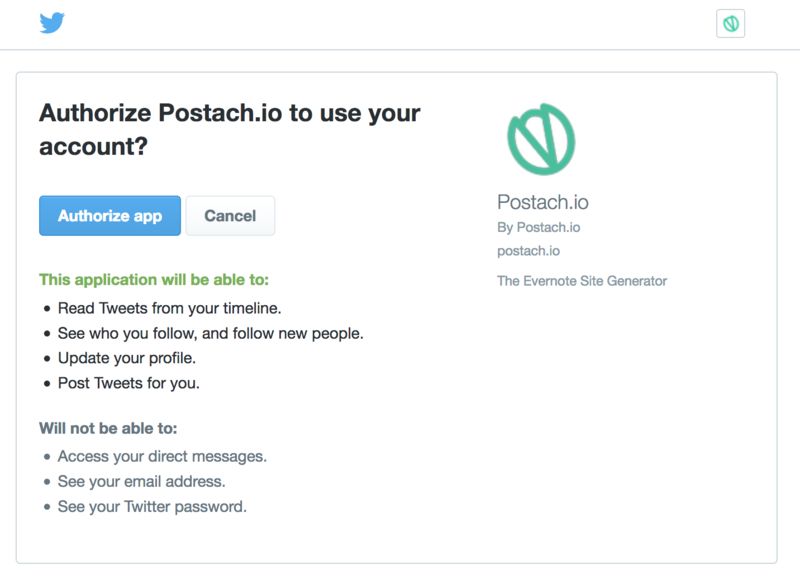Select the "Post Tweets for you" item
800x579 pixels.
tap(129, 383)
